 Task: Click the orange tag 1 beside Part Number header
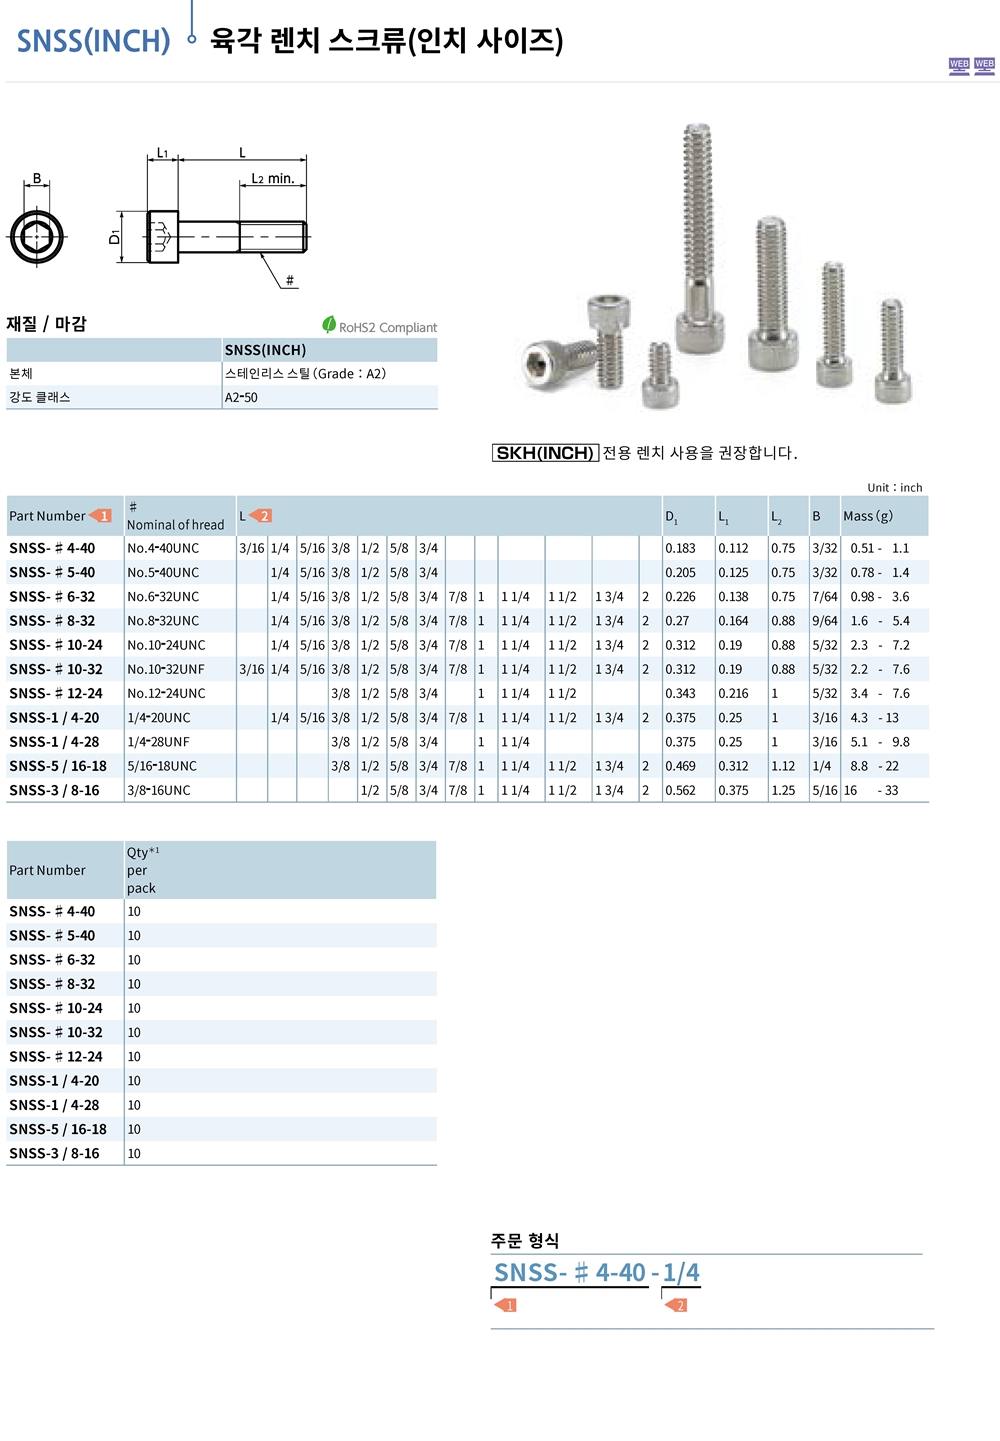(x=101, y=516)
